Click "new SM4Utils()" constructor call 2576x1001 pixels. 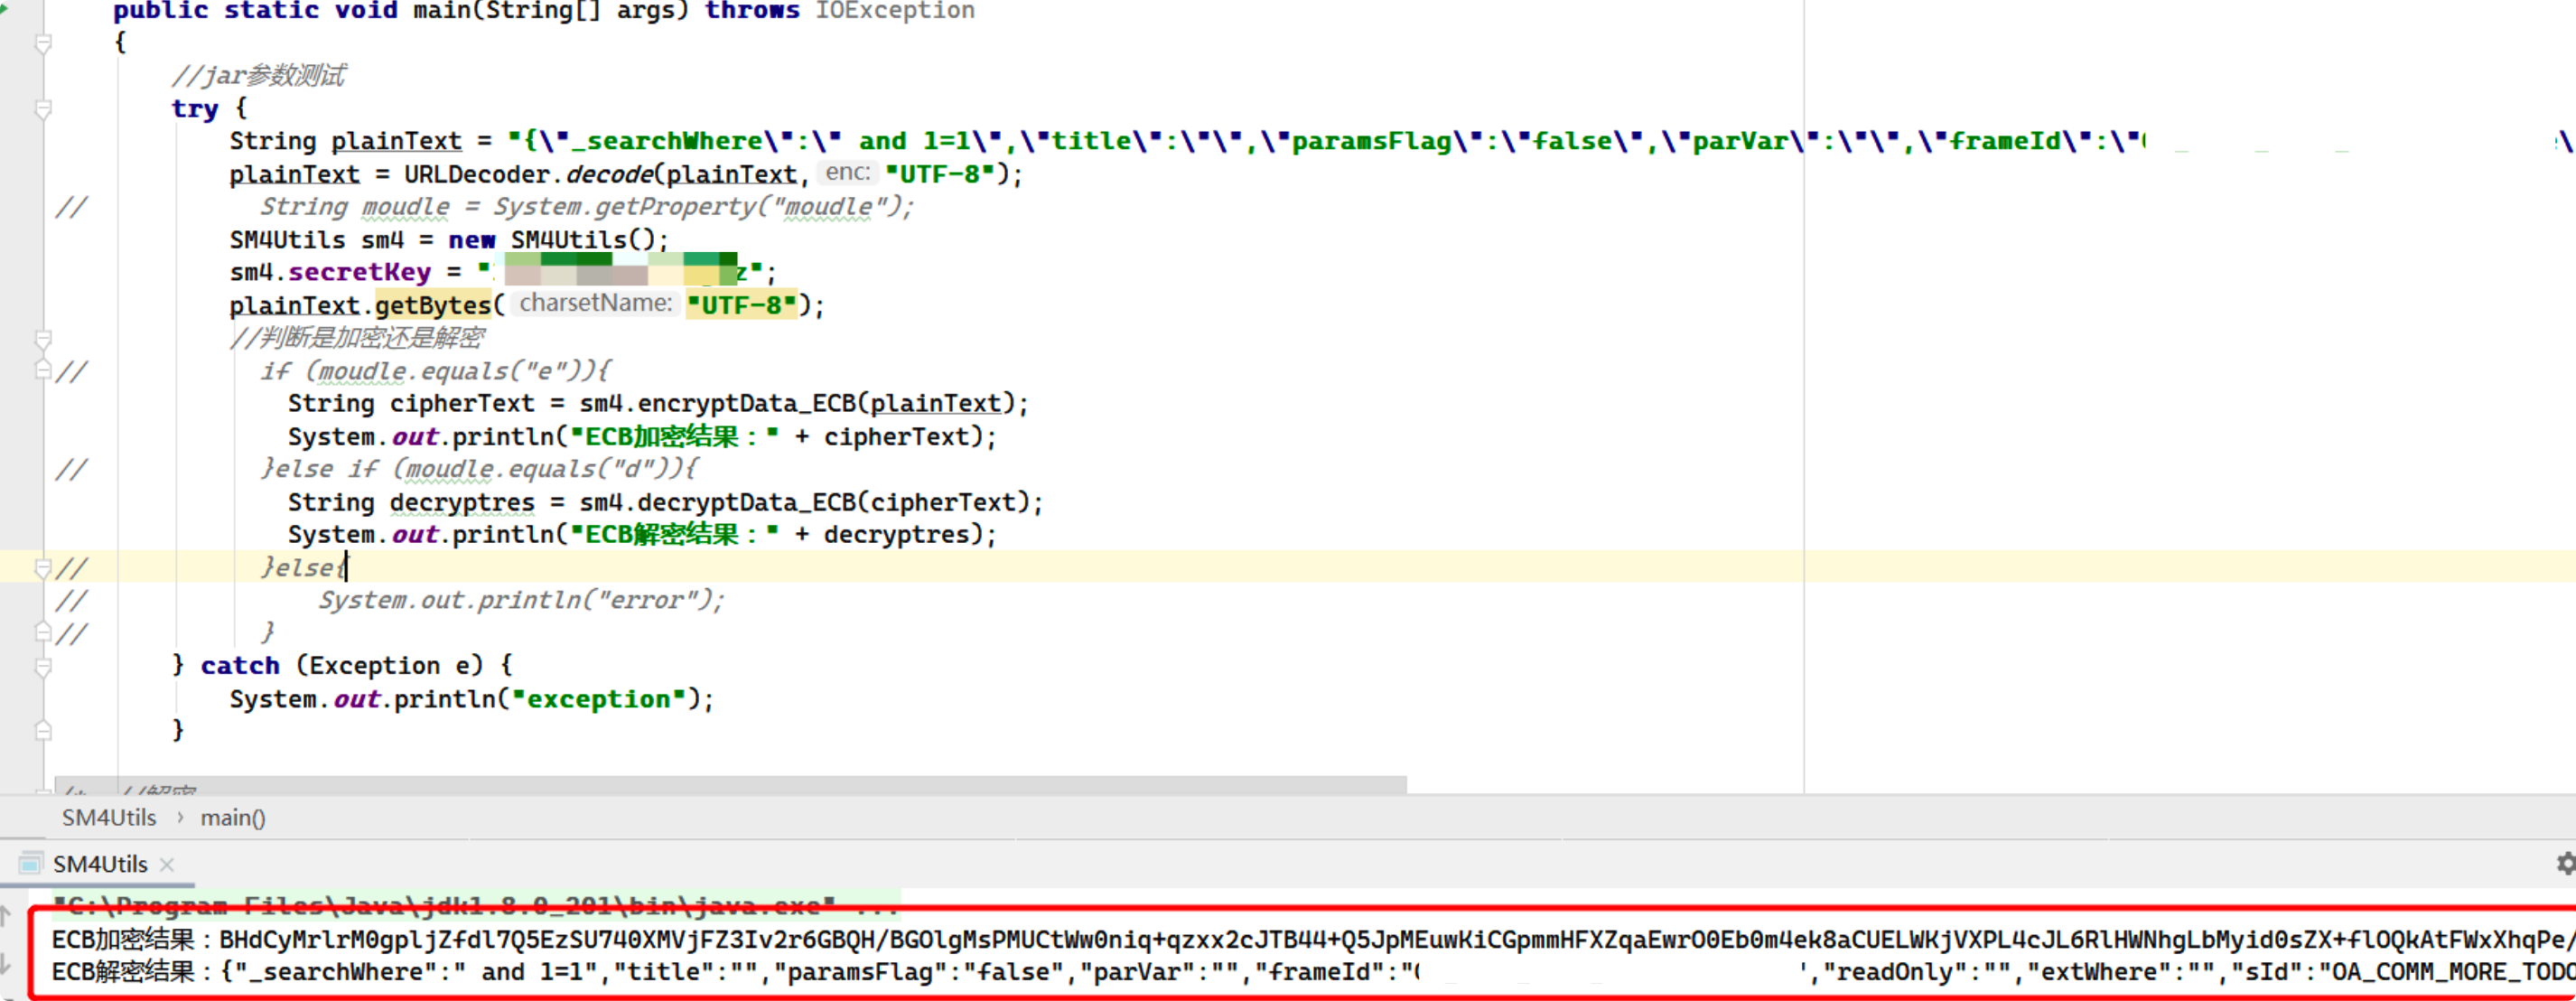pyautogui.click(x=552, y=240)
